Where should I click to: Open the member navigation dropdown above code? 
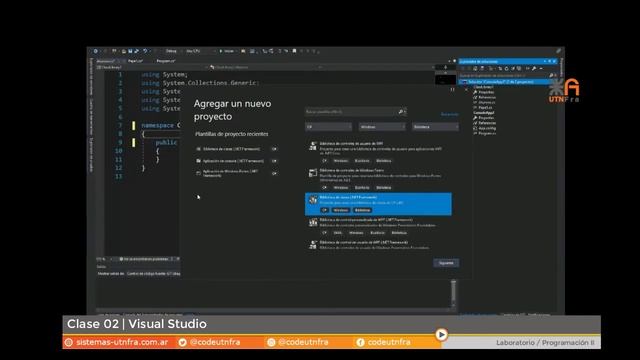265,67
